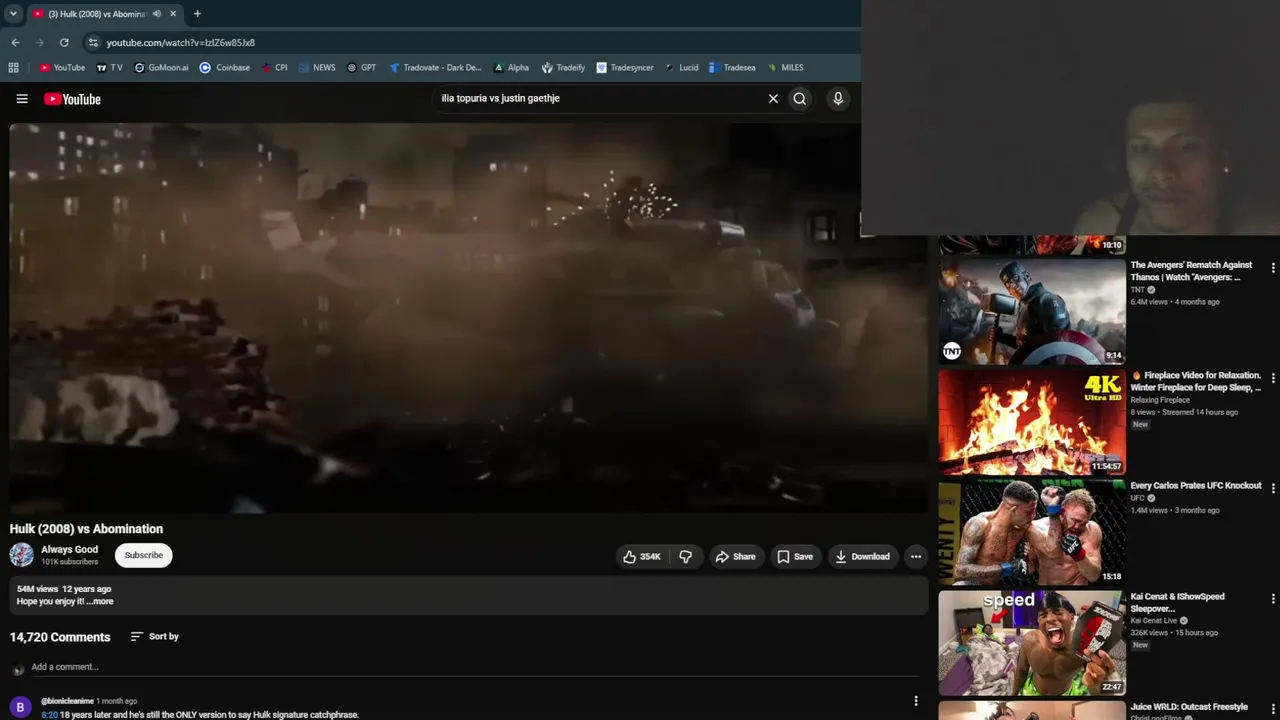The height and width of the screenshot is (720, 1280).
Task: Open the Always Good channel name link
Action: point(69,549)
